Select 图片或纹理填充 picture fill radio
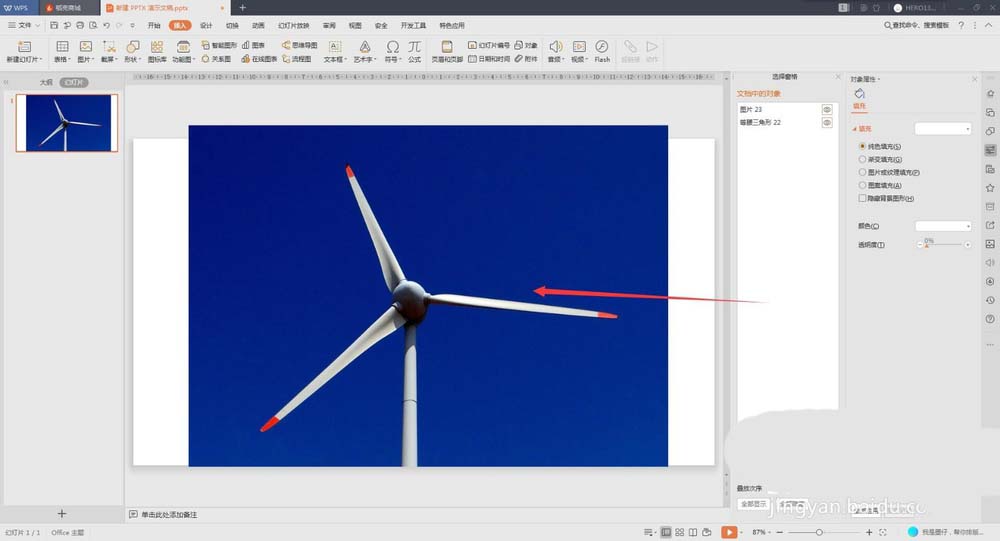Image resolution: width=1000 pixels, height=541 pixels. [x=862, y=172]
